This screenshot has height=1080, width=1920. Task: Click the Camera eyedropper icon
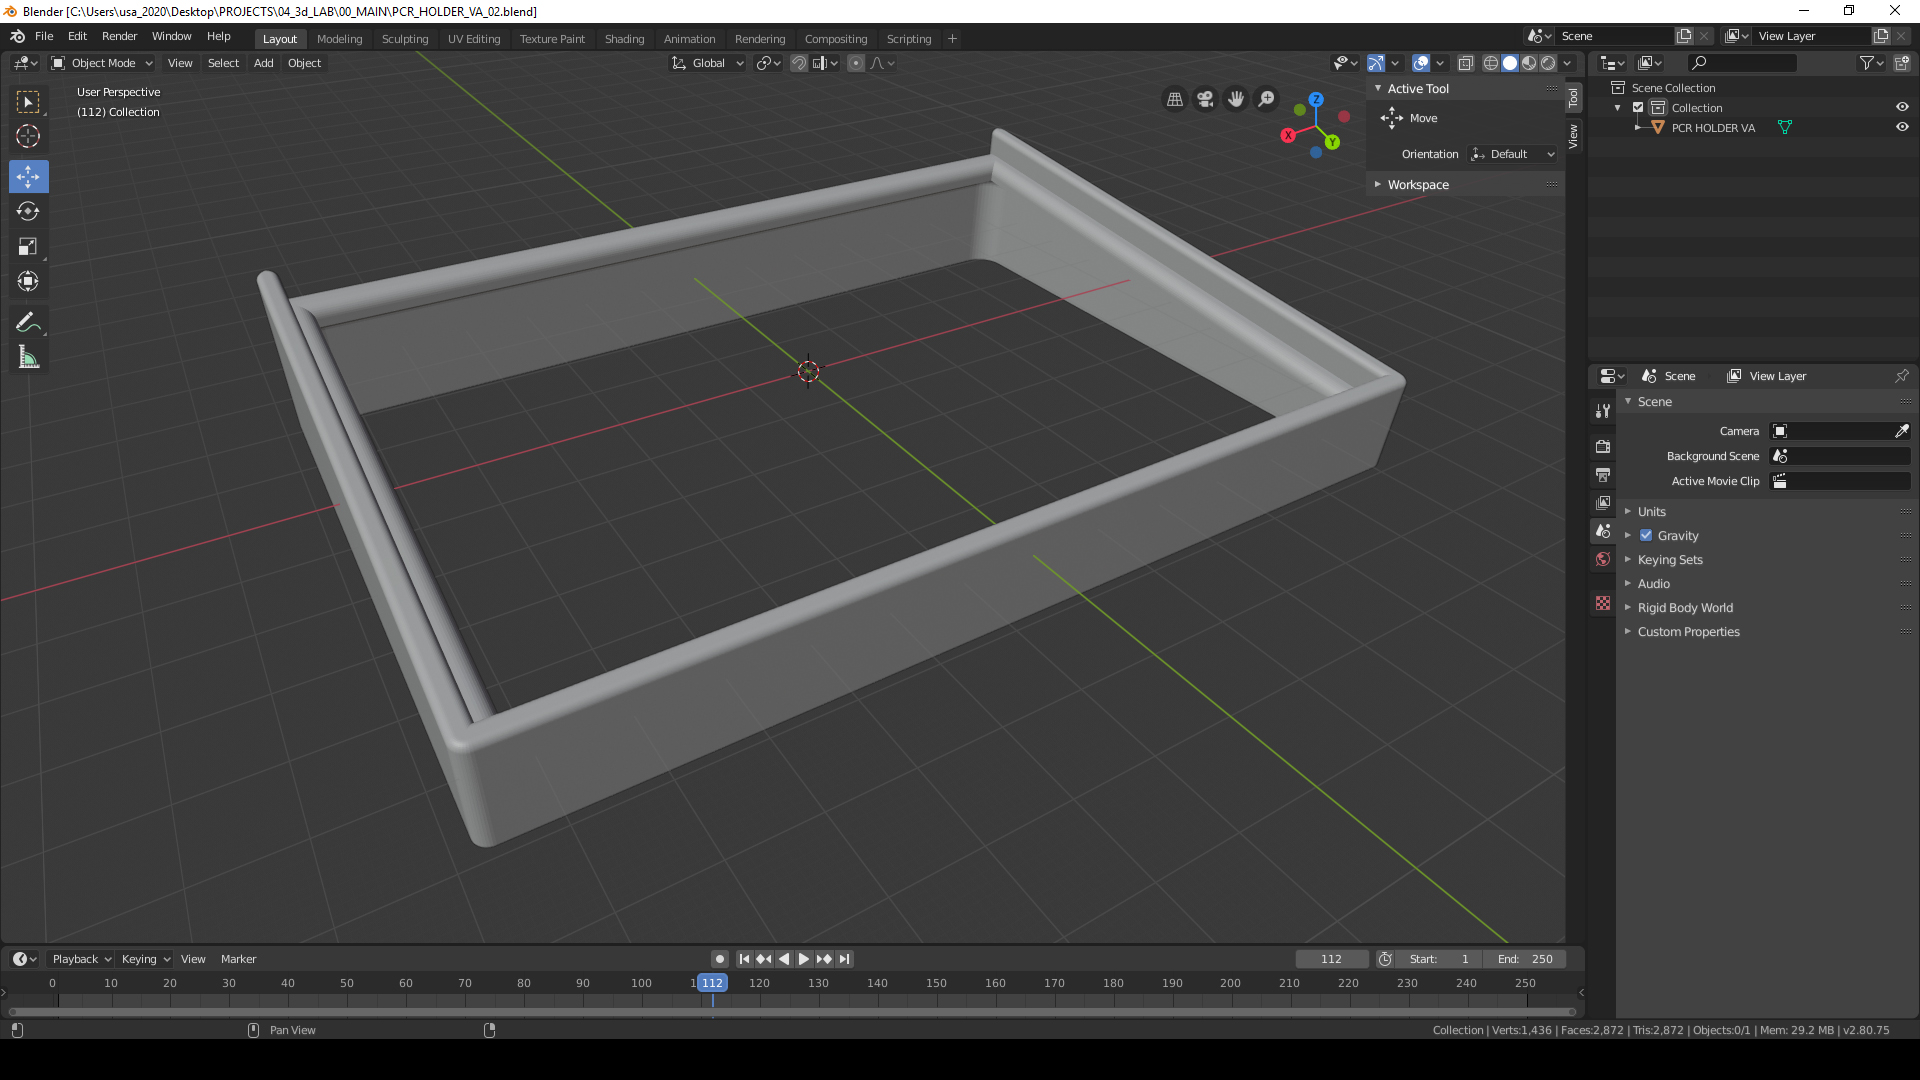1901,431
